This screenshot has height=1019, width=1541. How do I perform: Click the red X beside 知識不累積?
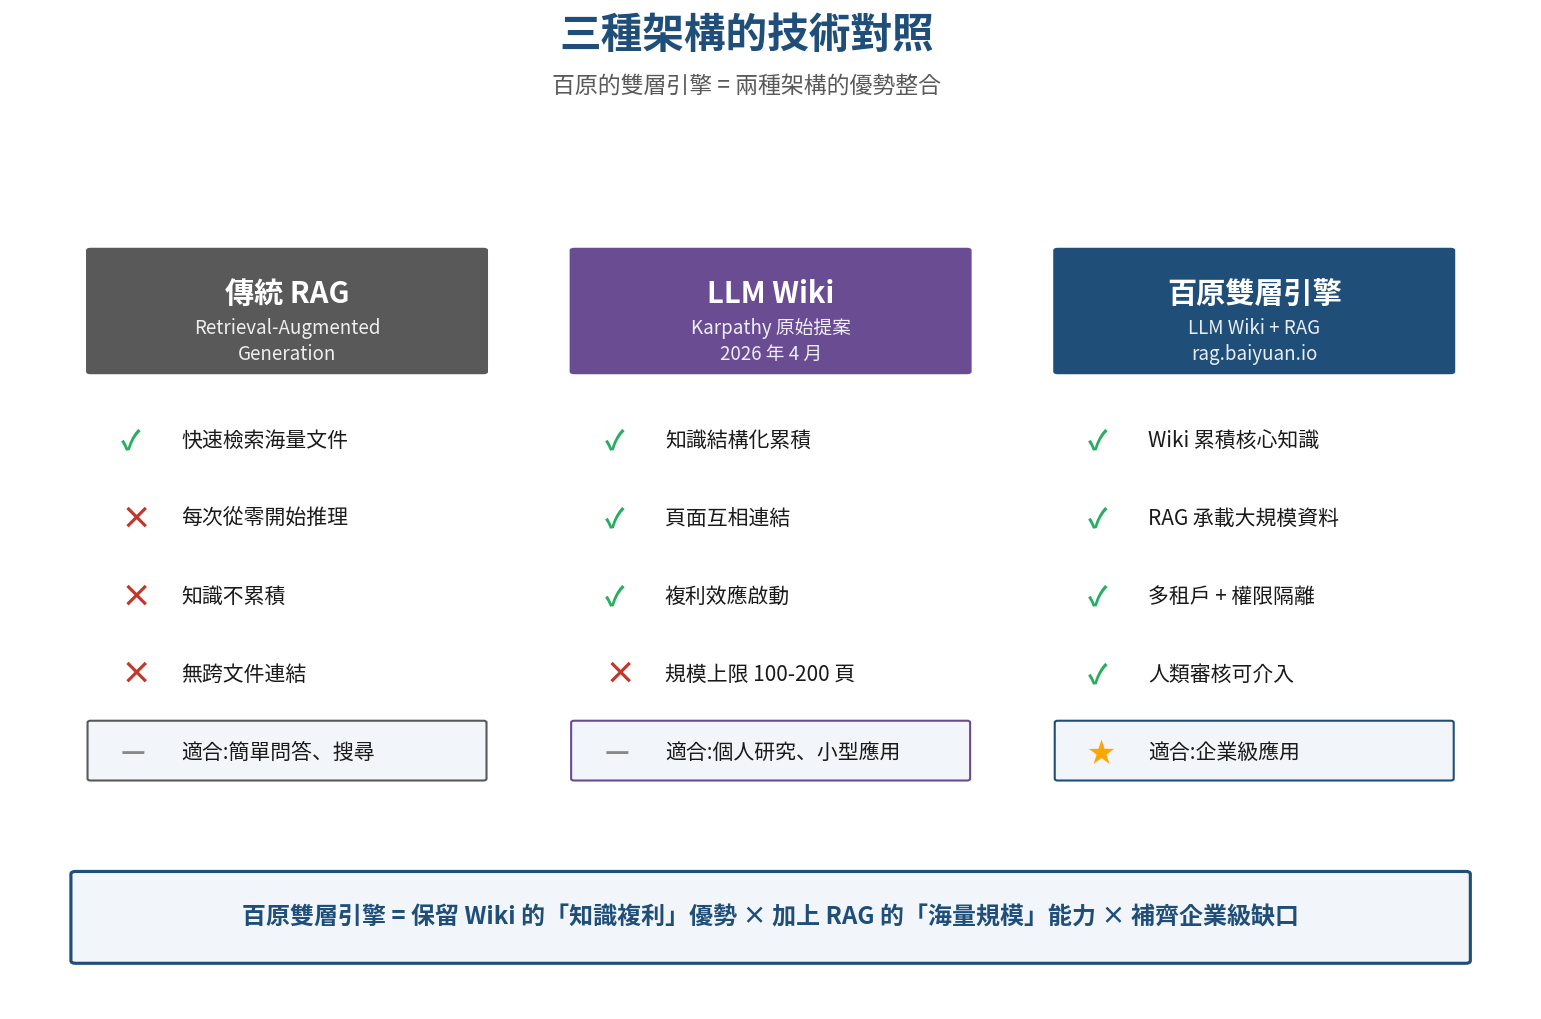point(137,595)
